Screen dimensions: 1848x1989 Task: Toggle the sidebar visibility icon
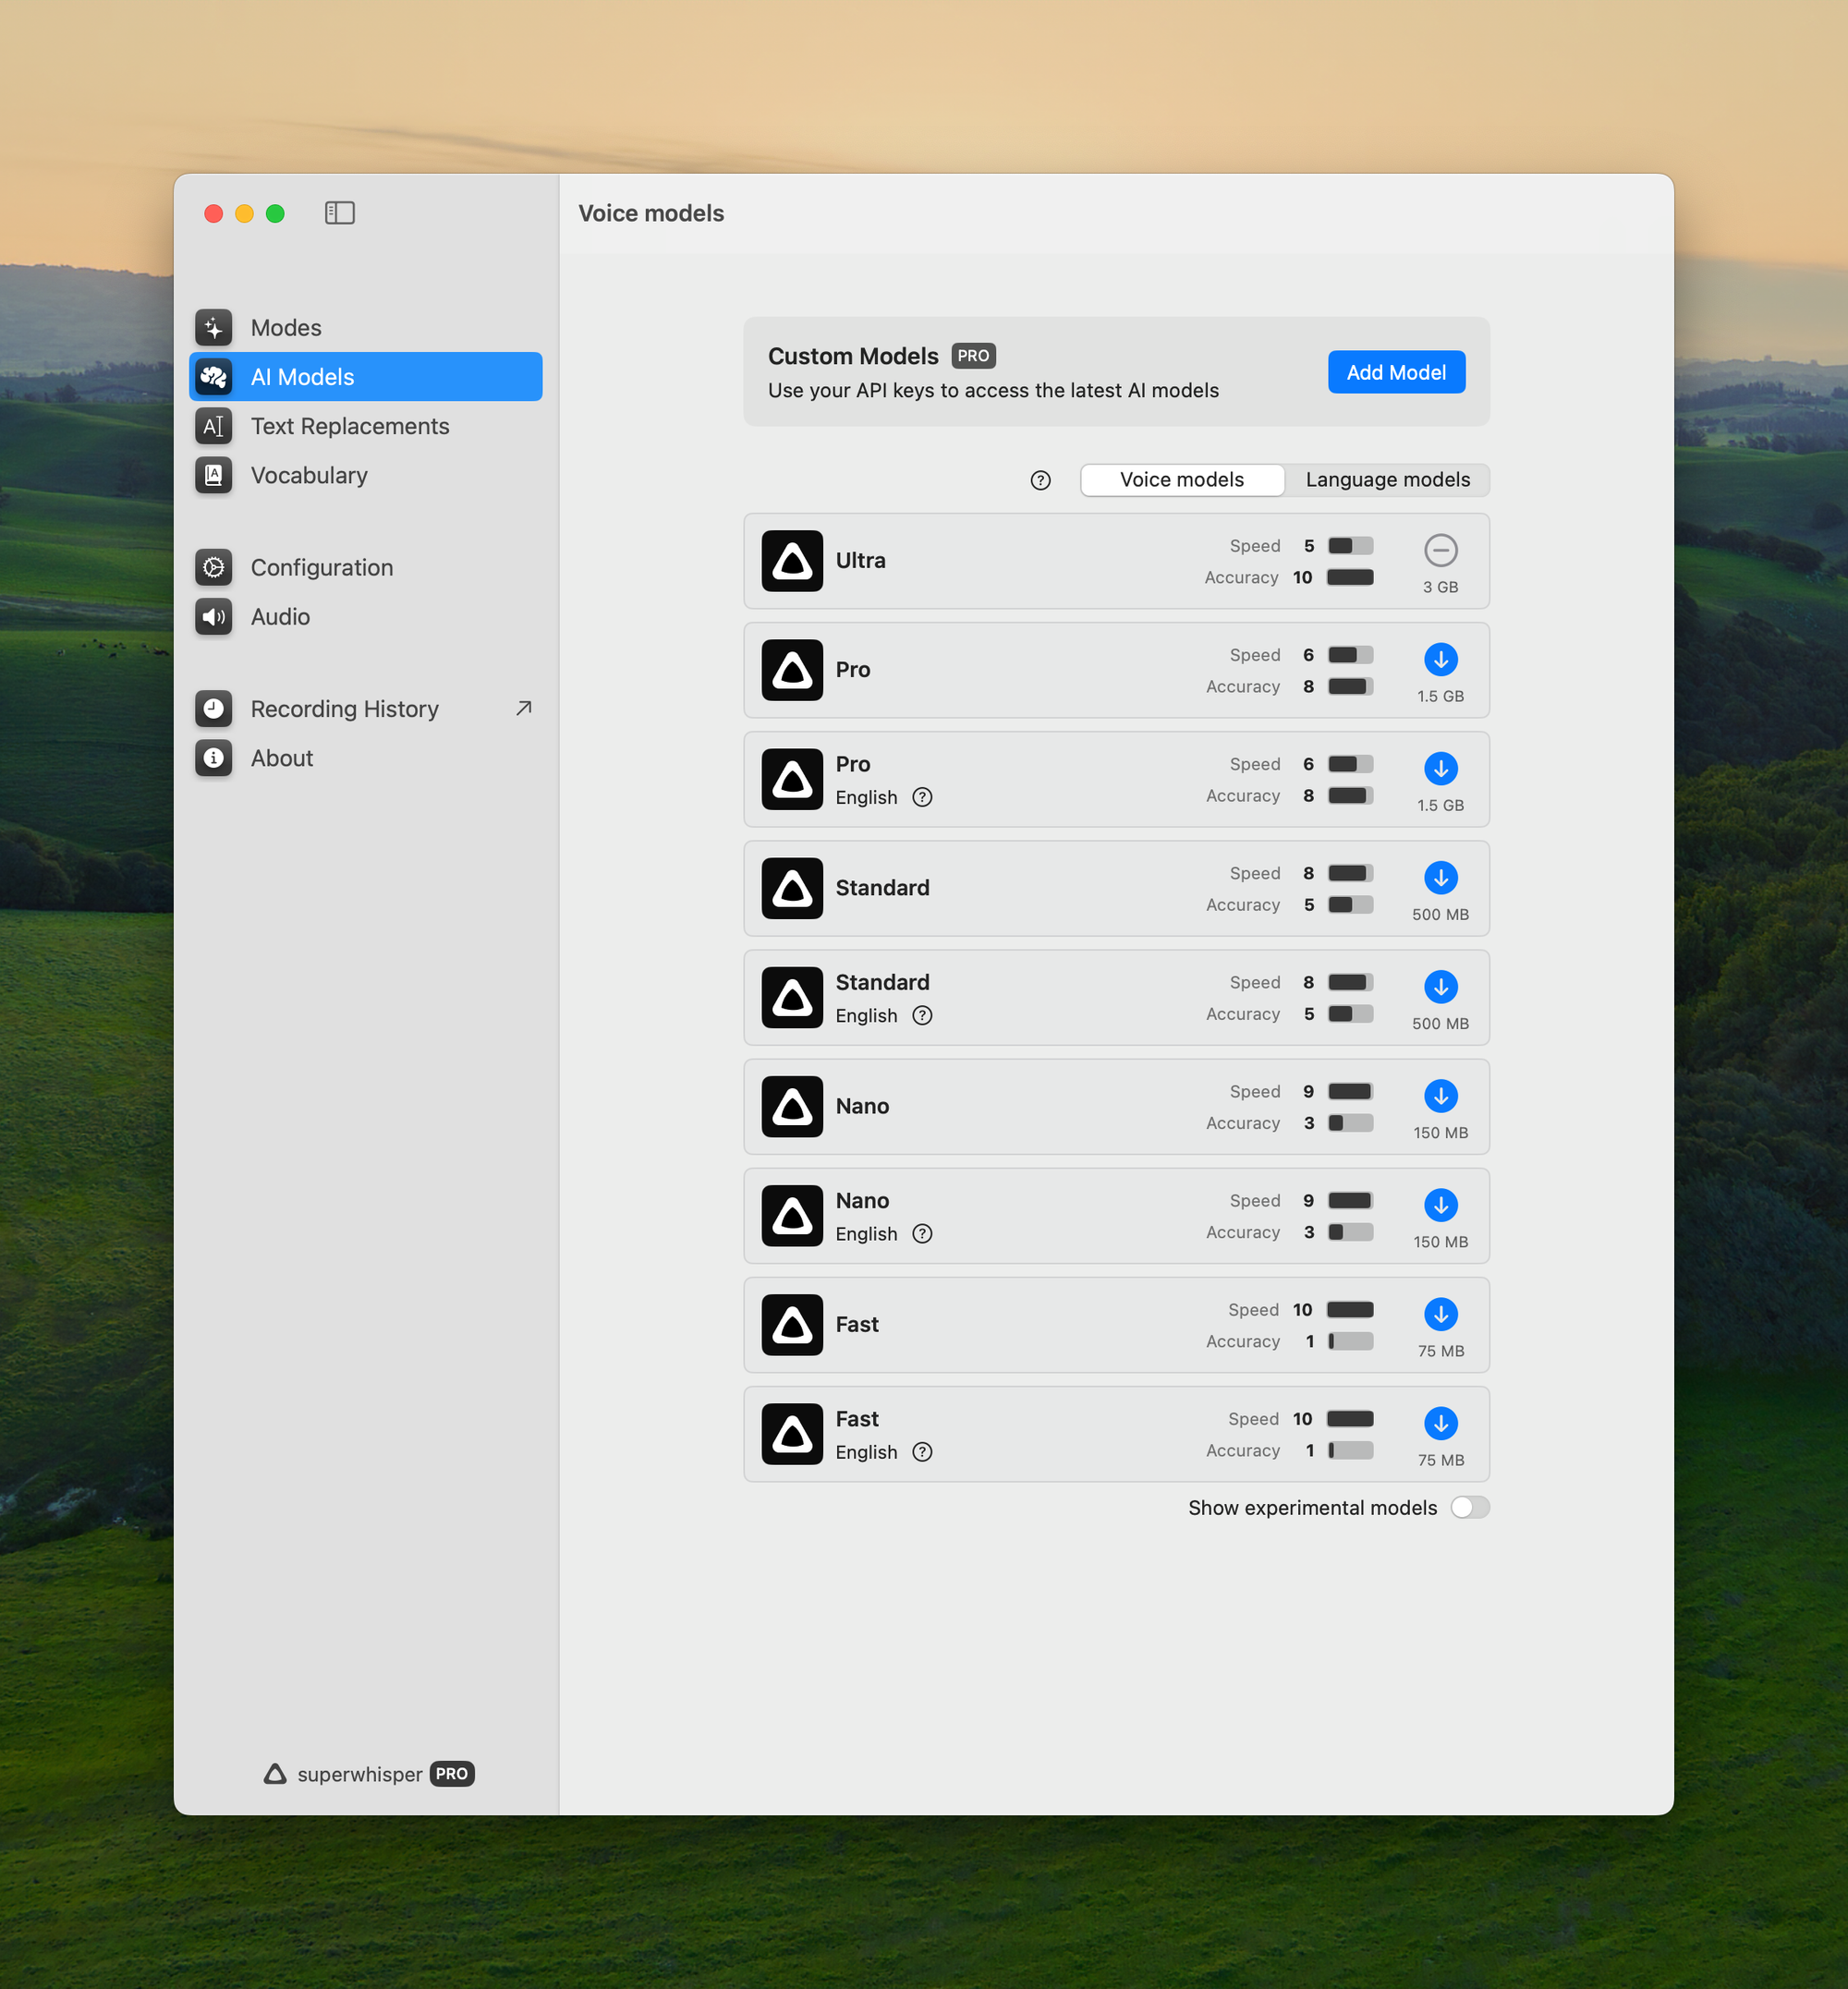(339, 213)
